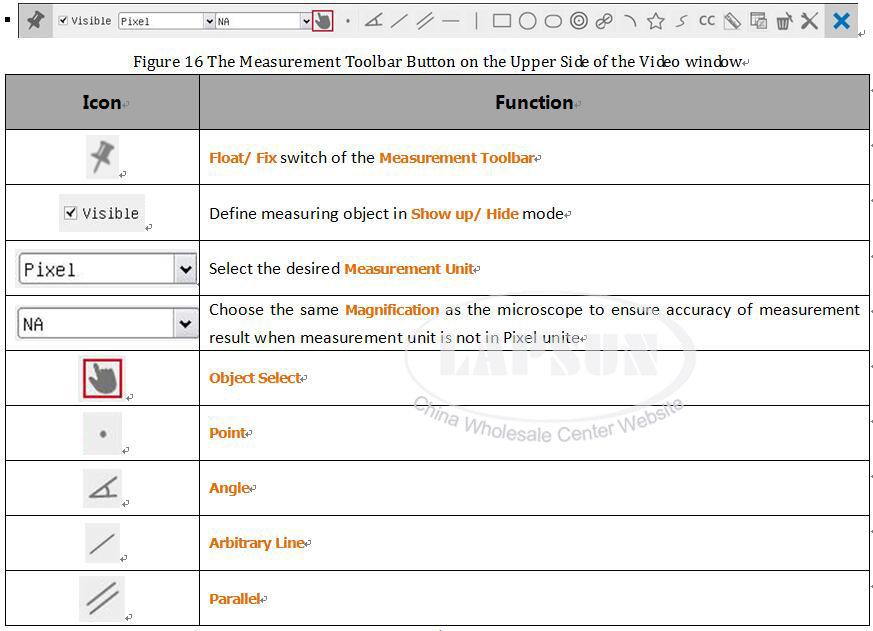Screen dimensions: 873x631
Task: Click the trash can delete icon
Action: [784, 21]
